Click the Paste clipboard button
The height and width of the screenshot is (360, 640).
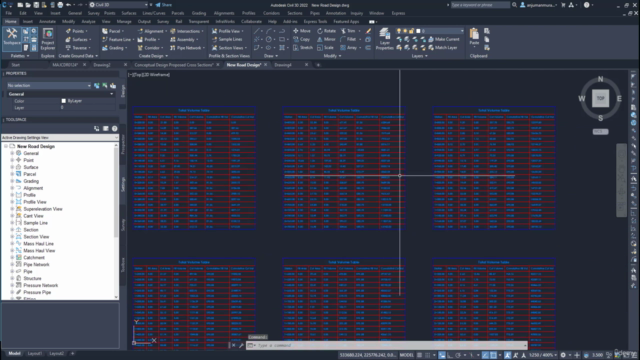pos(474,37)
